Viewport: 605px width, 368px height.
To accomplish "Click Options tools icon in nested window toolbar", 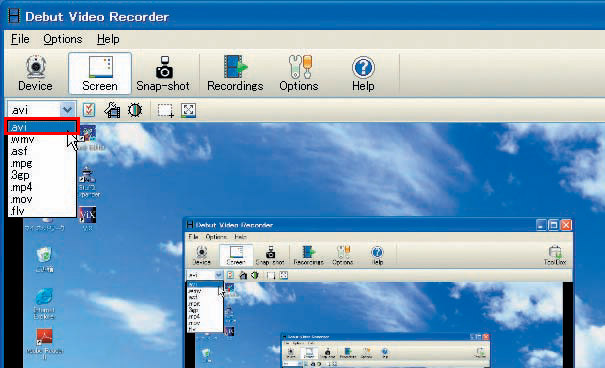I will 343,255.
